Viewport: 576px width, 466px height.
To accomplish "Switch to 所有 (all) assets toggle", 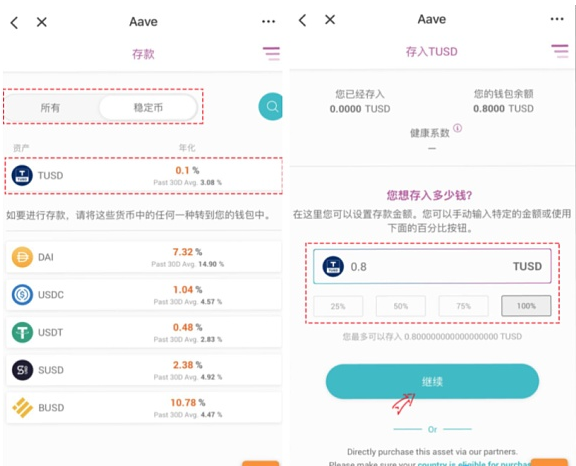I will 50,108.
